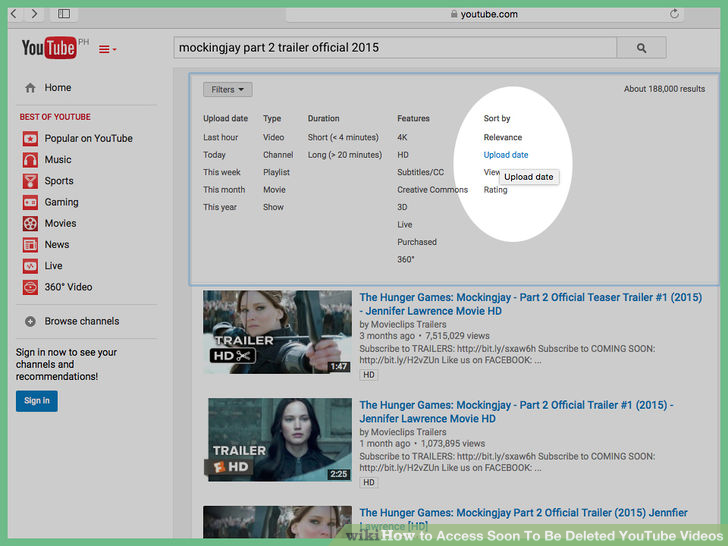This screenshot has width=728, height=546.
Task: Enable the Purchased feature filter
Action: pyautogui.click(x=417, y=242)
